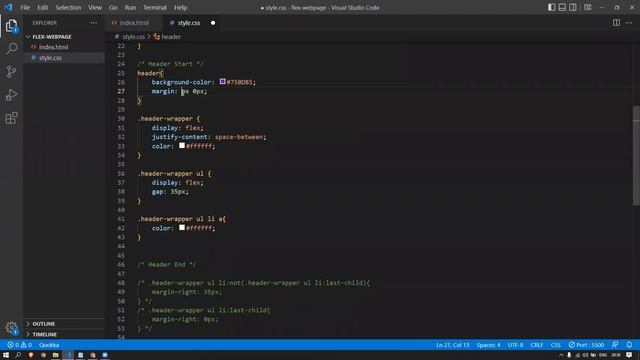Open the Source Control view

pos(11,72)
